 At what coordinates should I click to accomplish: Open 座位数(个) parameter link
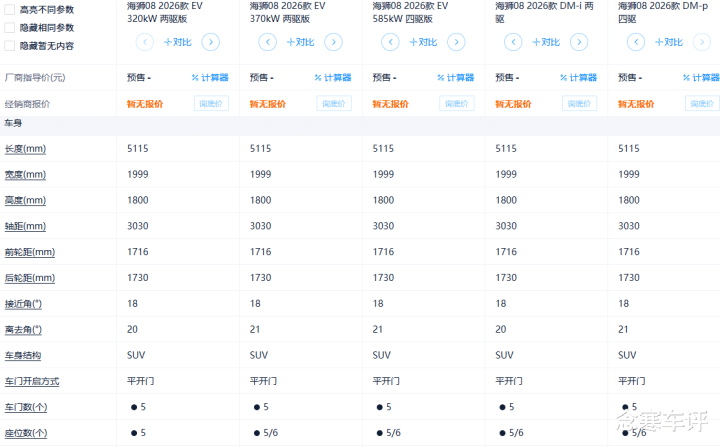[x=26, y=433]
